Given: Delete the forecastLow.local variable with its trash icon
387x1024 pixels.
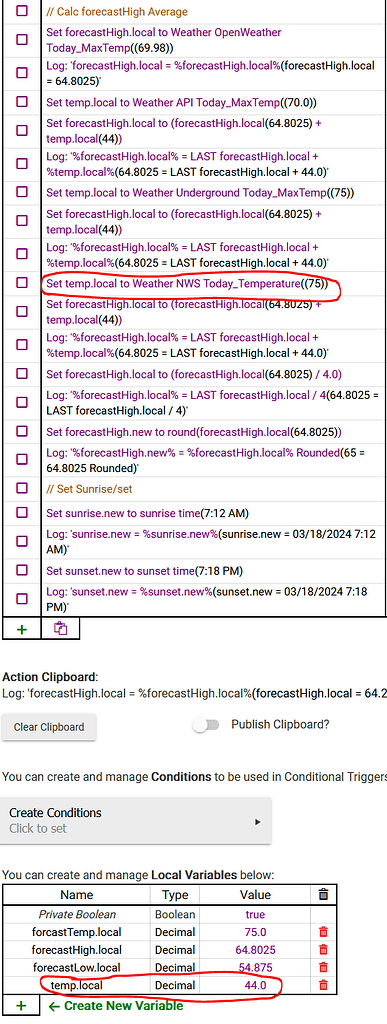Looking at the screenshot, I should (323, 967).
